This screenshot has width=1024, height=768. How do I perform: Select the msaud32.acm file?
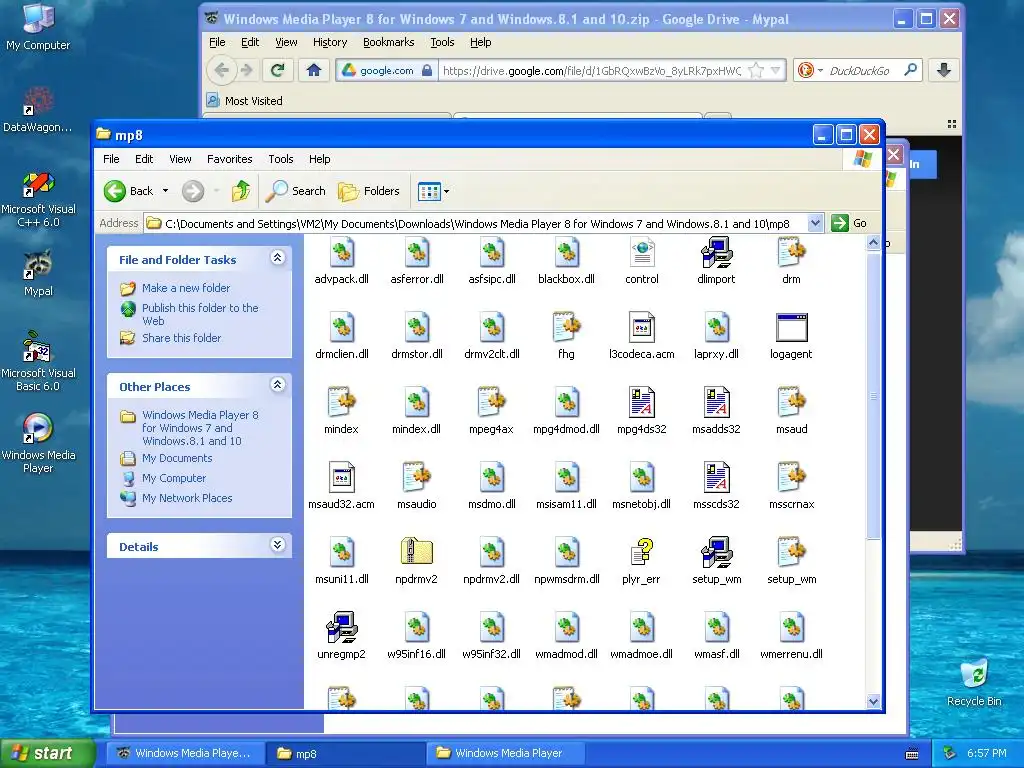(341, 487)
